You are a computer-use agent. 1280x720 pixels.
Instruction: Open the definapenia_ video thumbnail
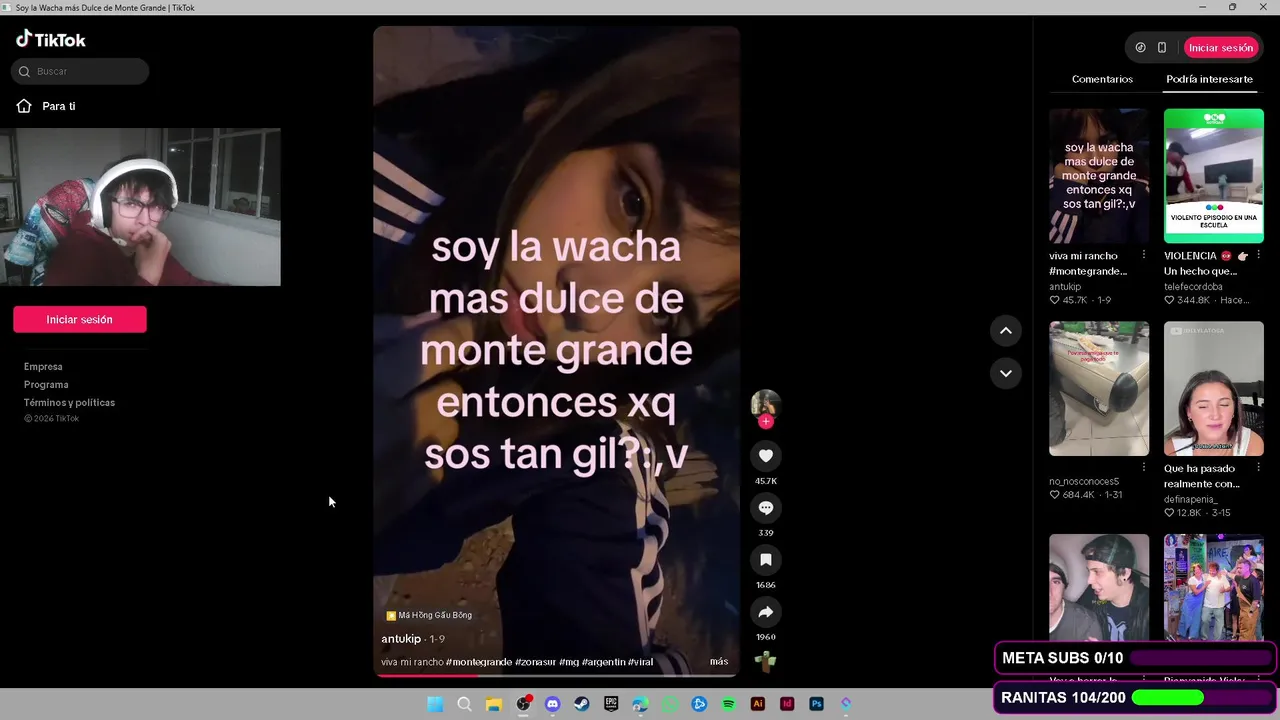[1214, 388]
